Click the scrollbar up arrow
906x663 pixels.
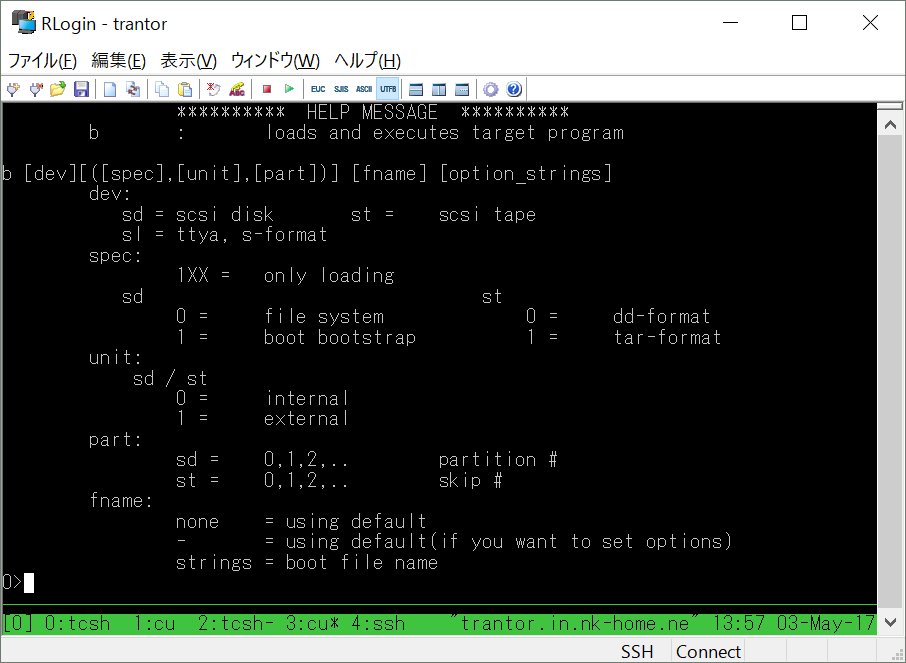890,125
